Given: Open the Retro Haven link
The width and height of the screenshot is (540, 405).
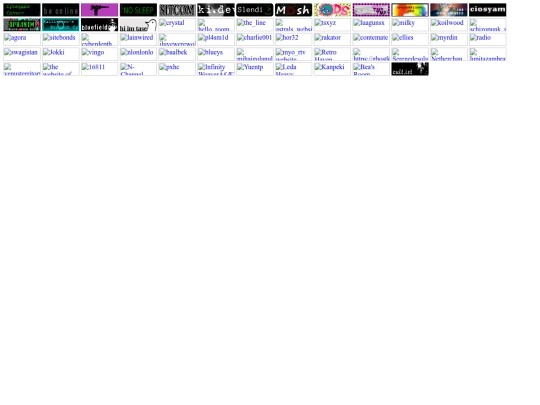Looking at the screenshot, I should 332,54.
